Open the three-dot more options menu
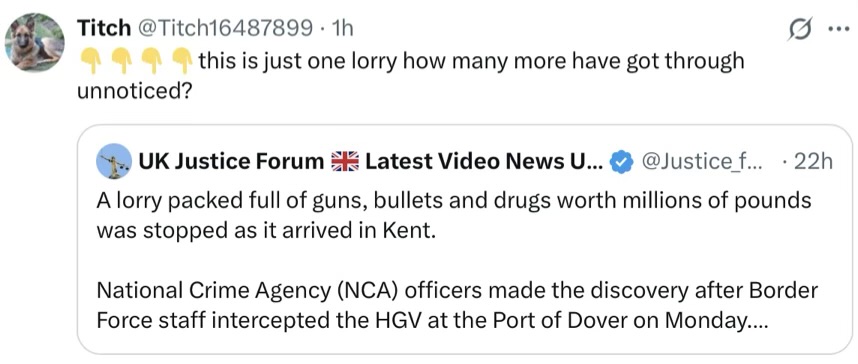 click(837, 28)
